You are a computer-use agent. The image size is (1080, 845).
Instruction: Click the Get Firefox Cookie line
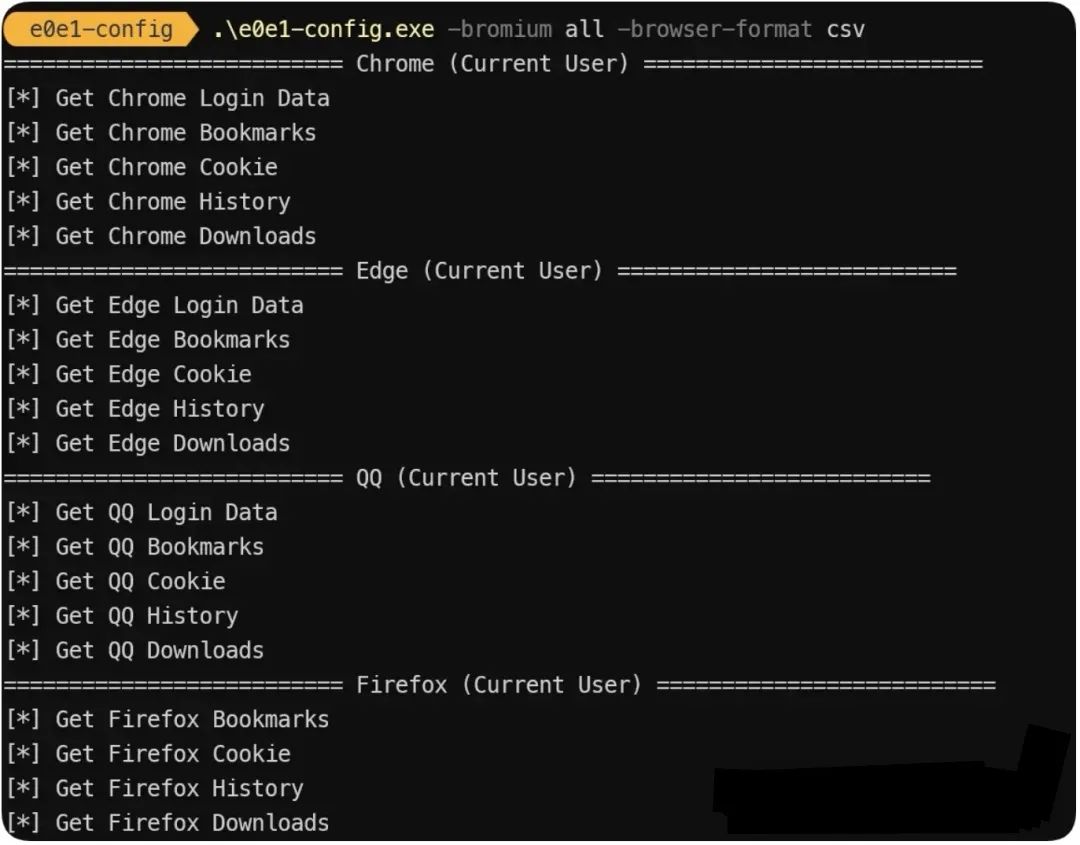(149, 754)
